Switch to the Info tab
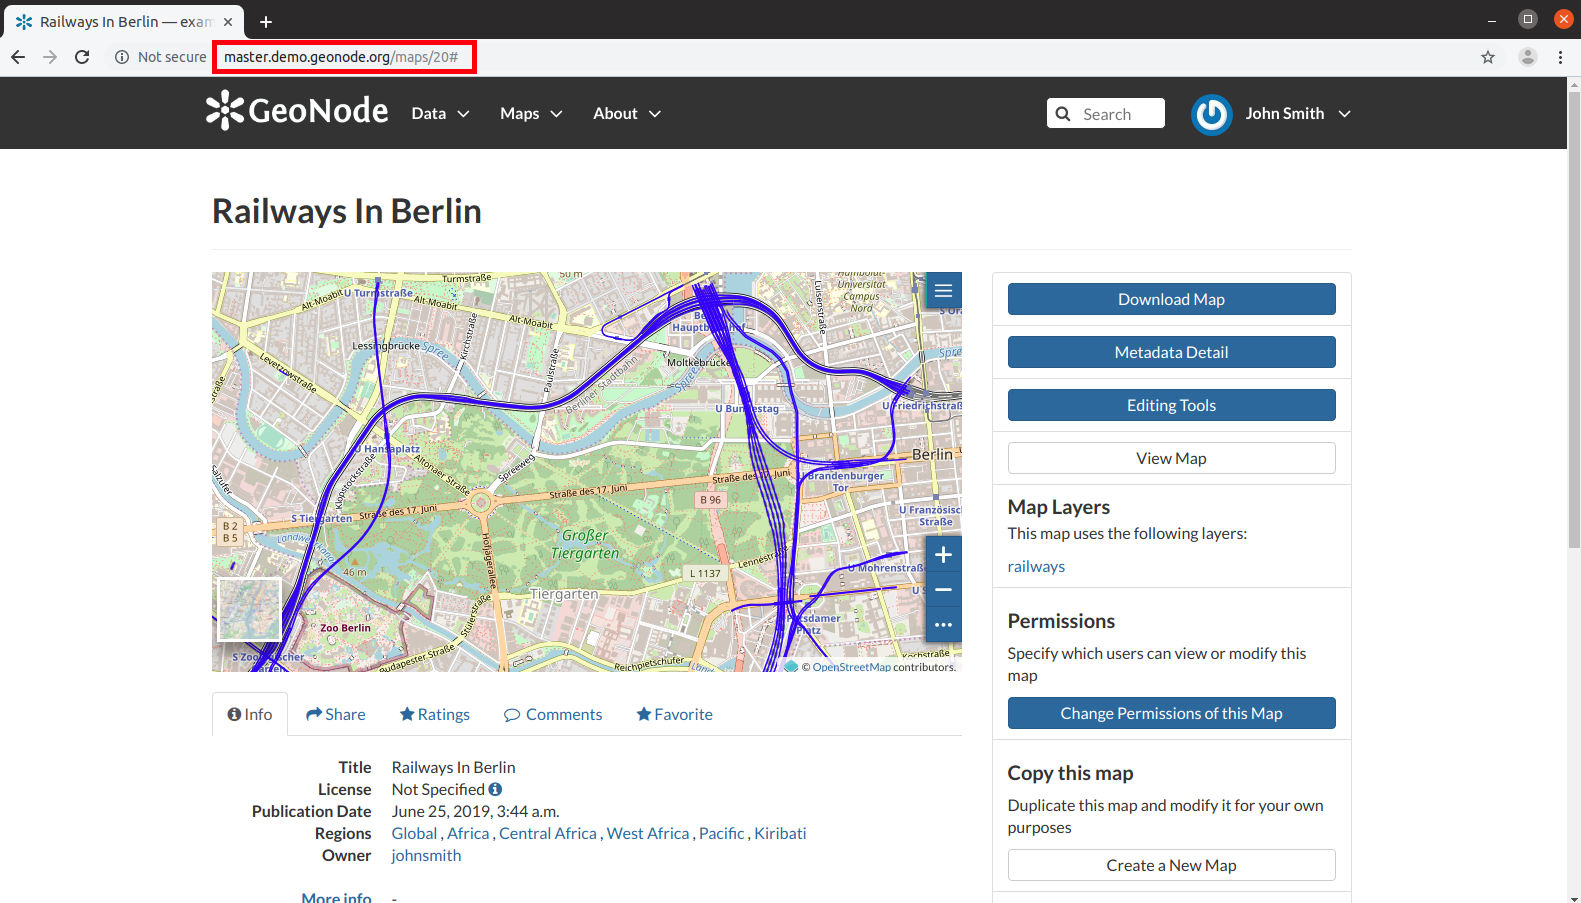1581x903 pixels. 250,714
